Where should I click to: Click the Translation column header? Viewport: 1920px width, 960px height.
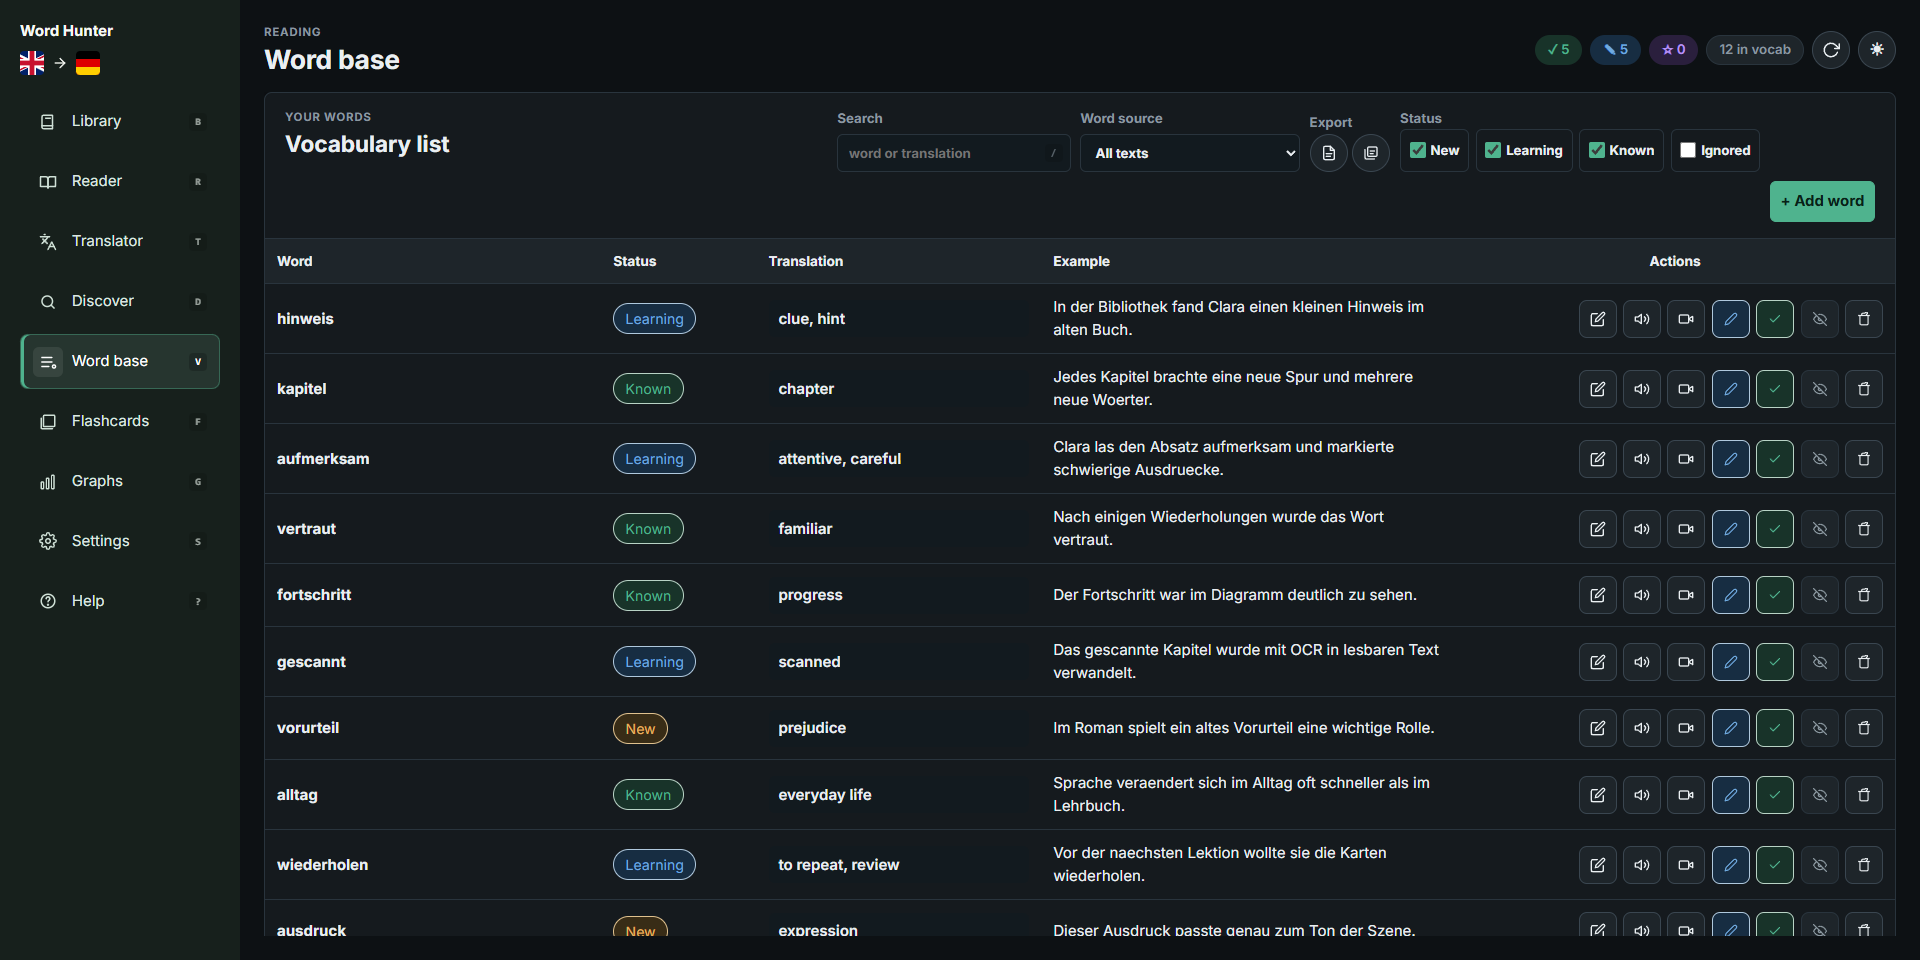coord(806,261)
